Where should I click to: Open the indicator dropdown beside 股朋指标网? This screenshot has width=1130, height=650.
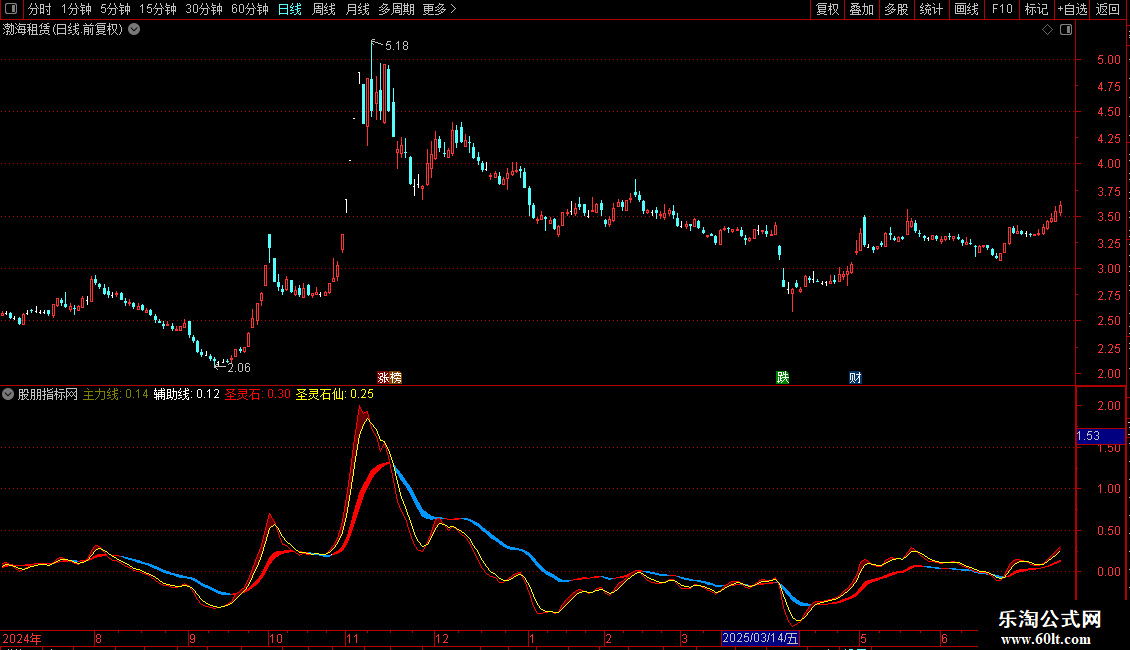click(x=8, y=394)
